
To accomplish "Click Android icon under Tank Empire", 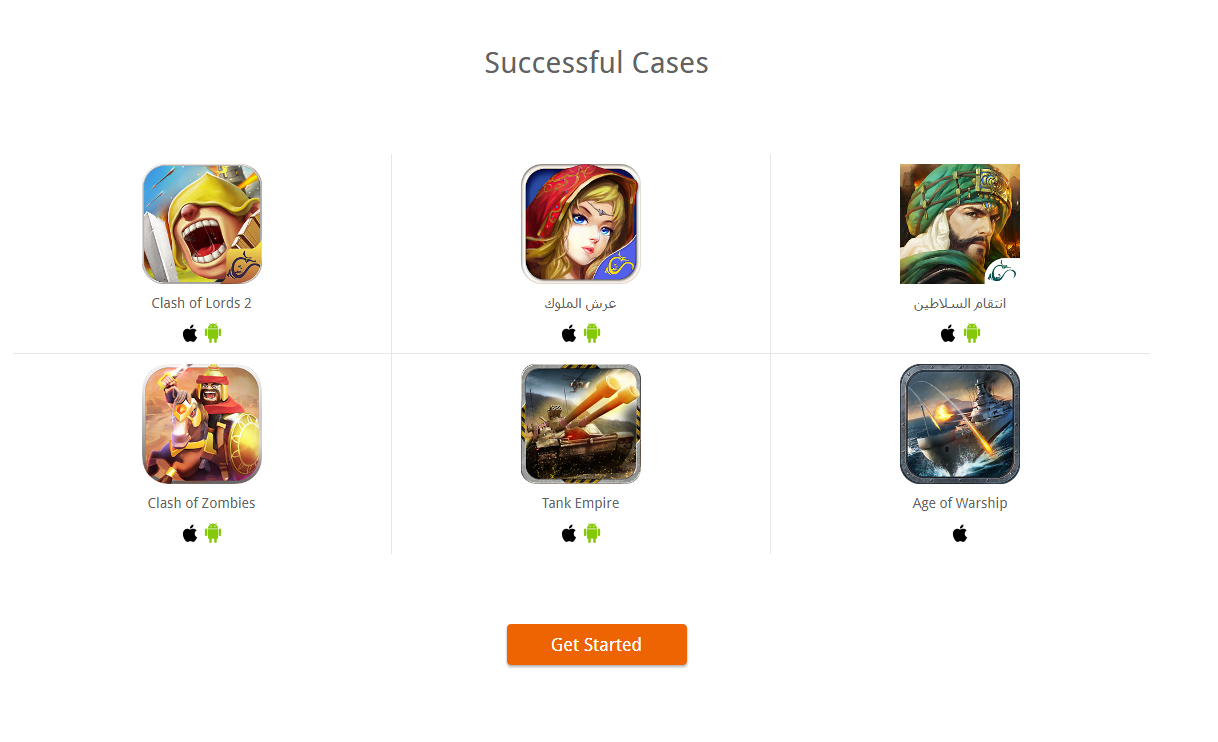I will point(592,533).
